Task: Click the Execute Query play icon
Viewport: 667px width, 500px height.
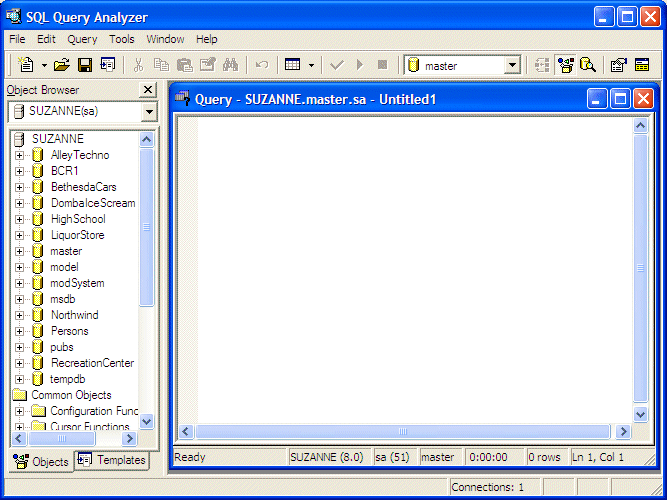Action: point(360,65)
